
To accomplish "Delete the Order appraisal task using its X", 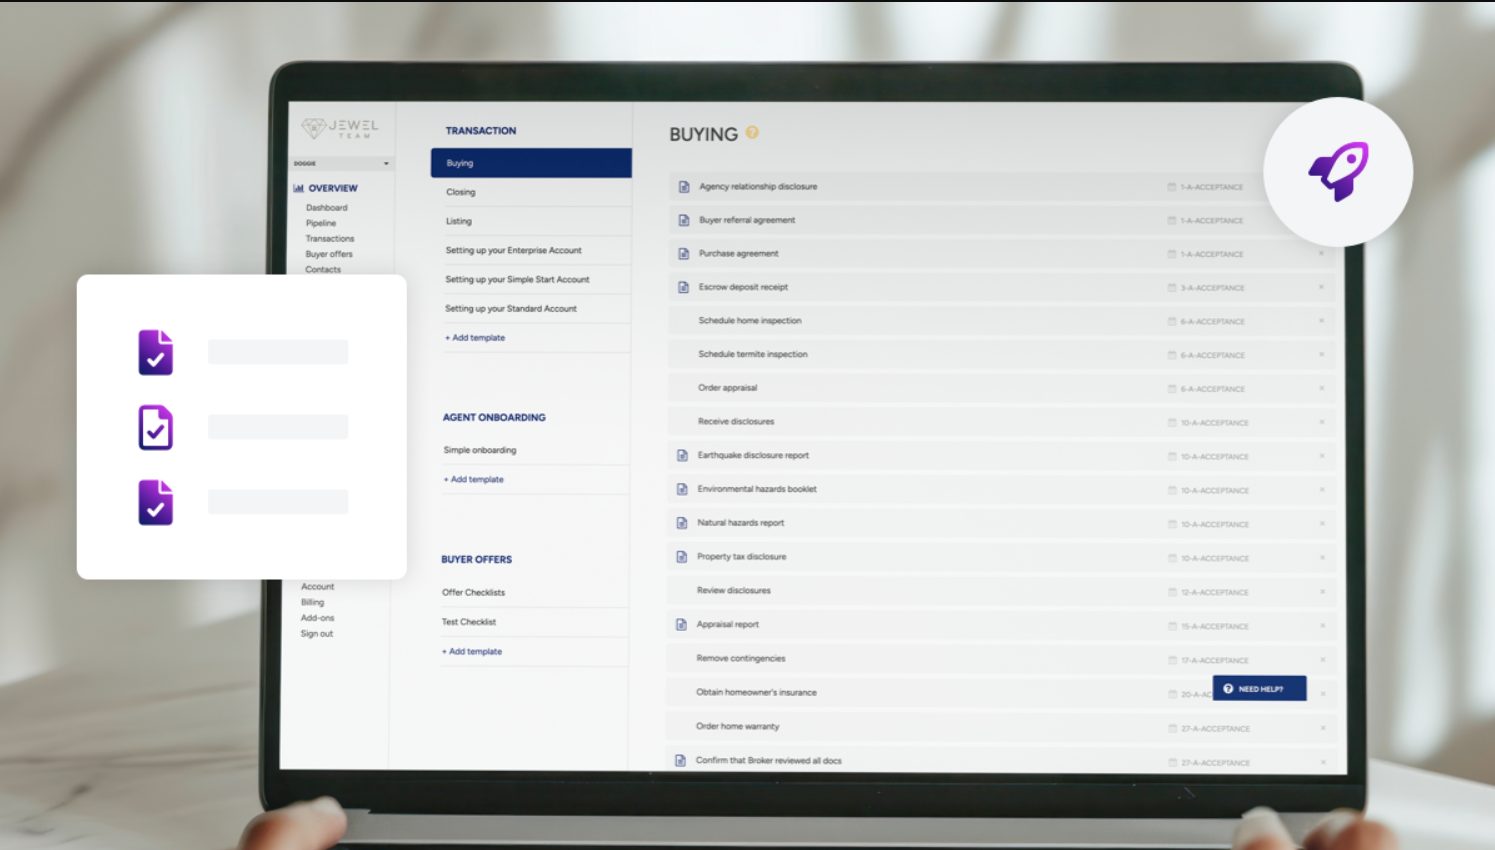I will pos(1321,388).
